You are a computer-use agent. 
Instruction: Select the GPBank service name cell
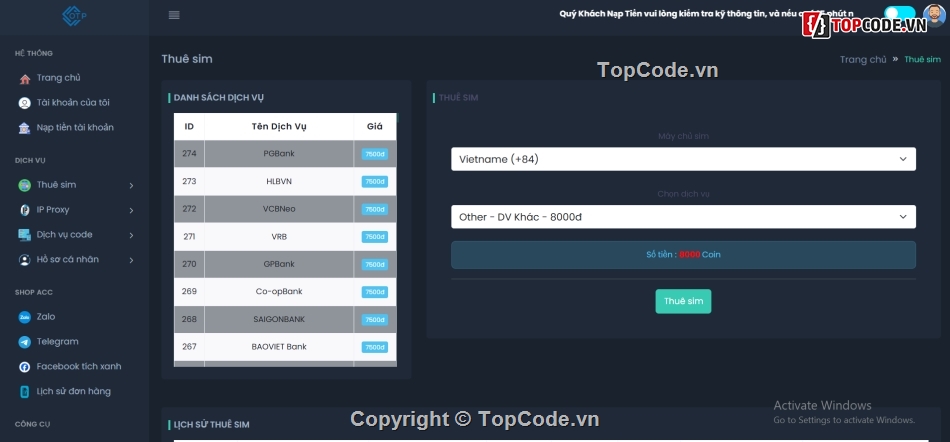pos(279,265)
